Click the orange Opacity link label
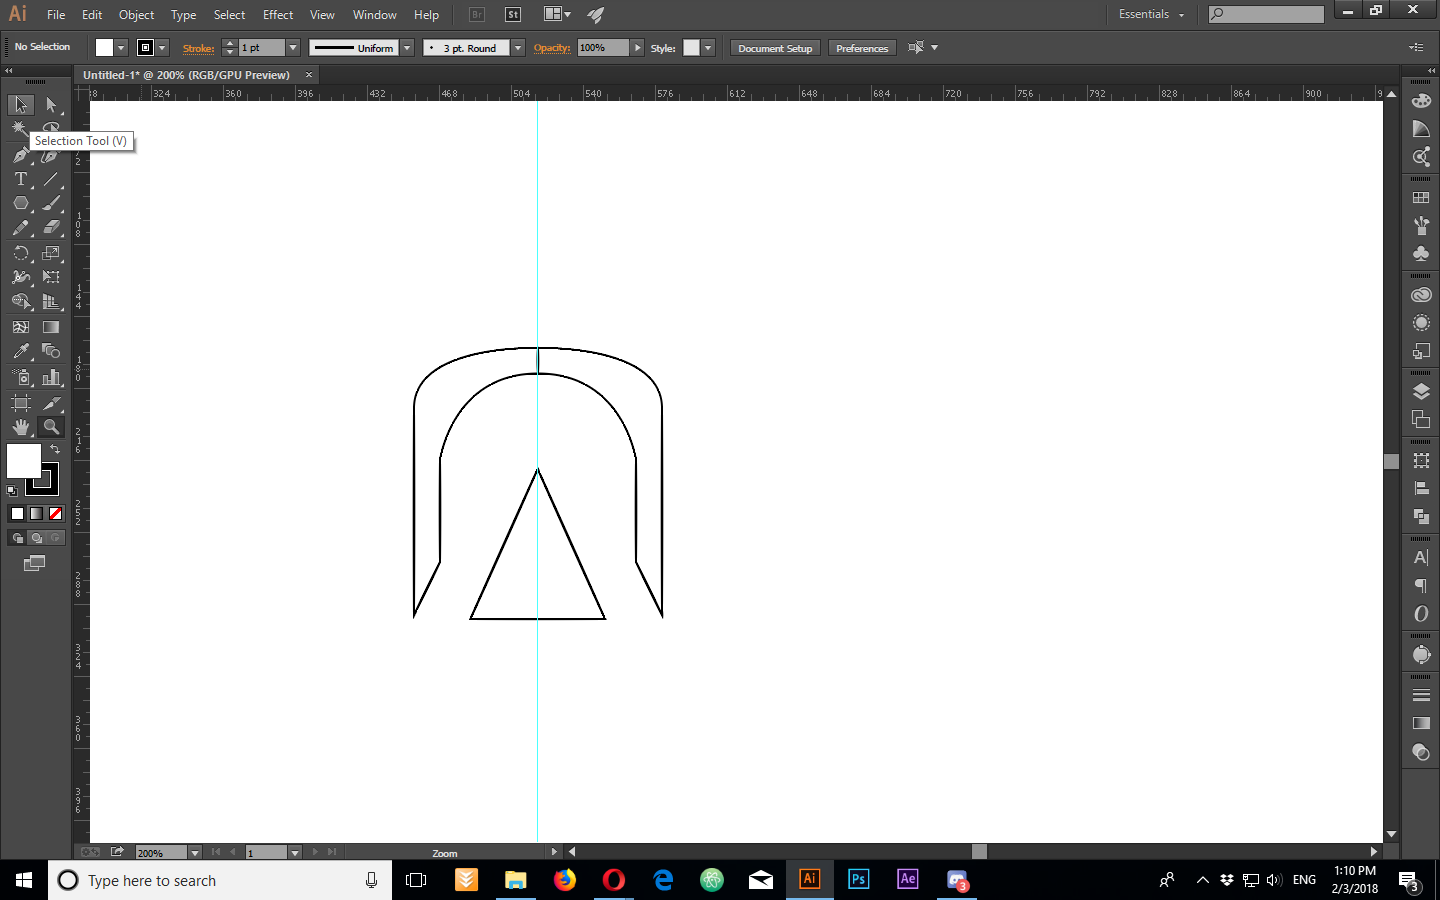This screenshot has width=1440, height=900. point(552,48)
